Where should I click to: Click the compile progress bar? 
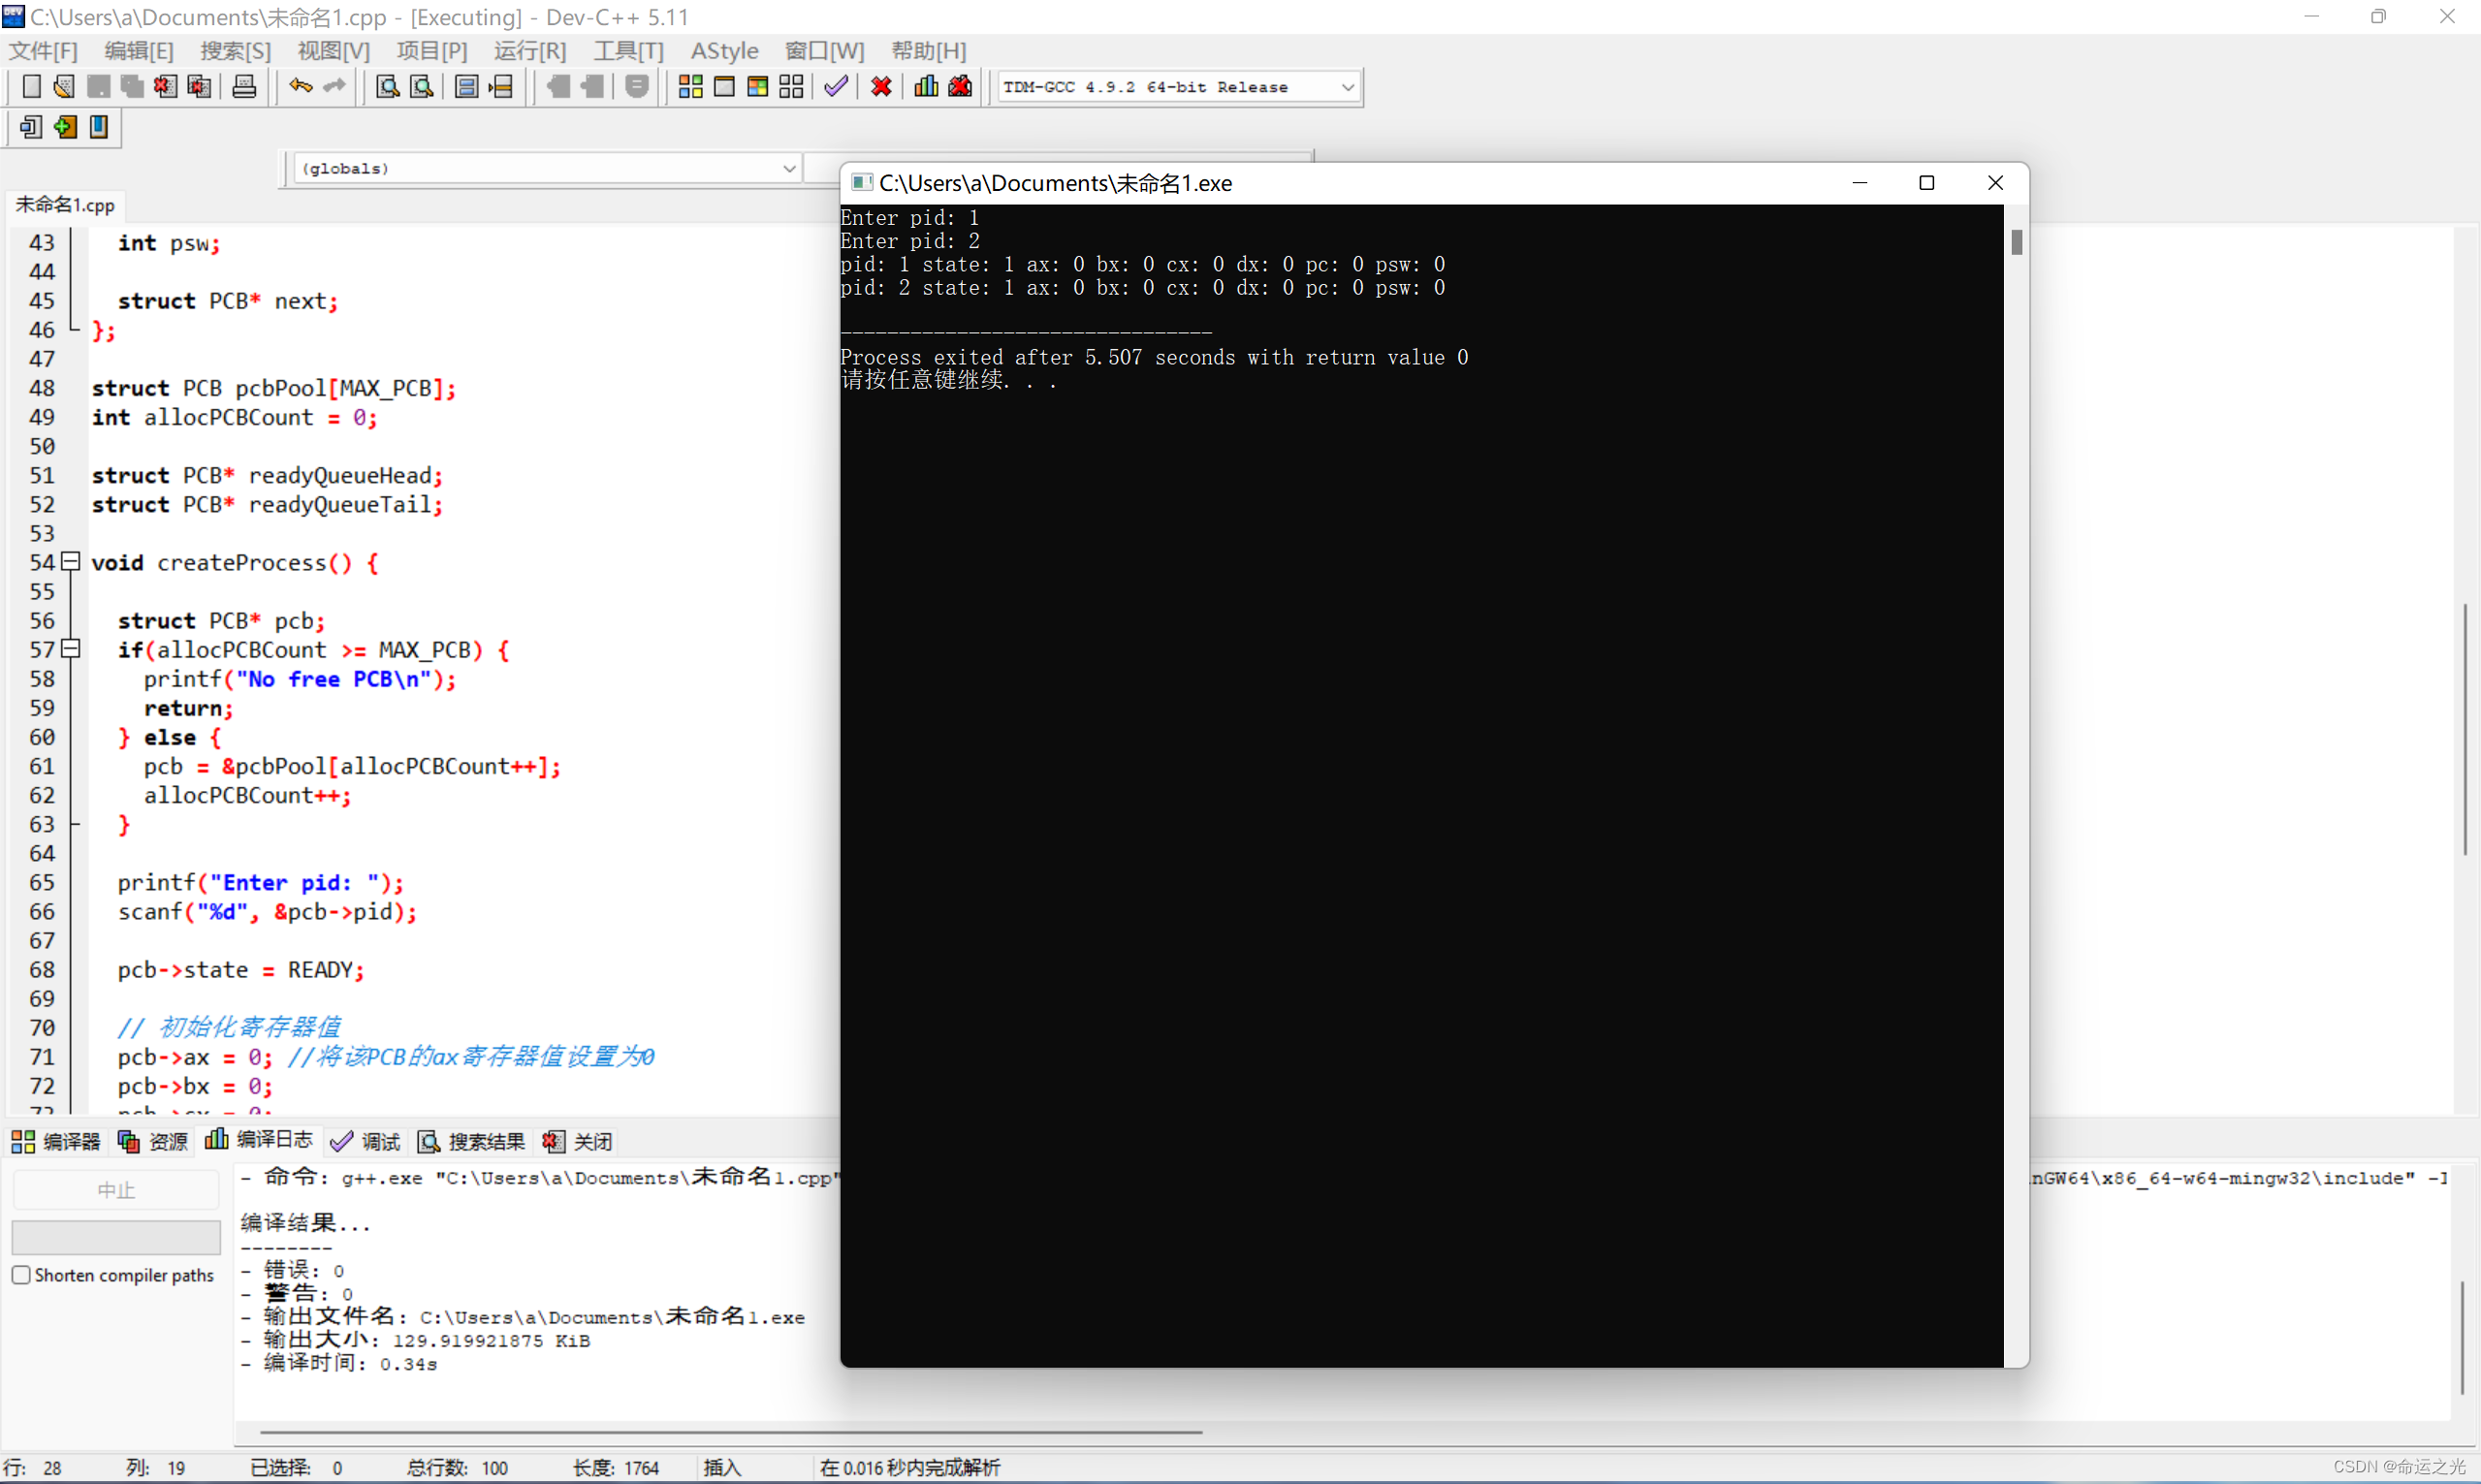116,1237
